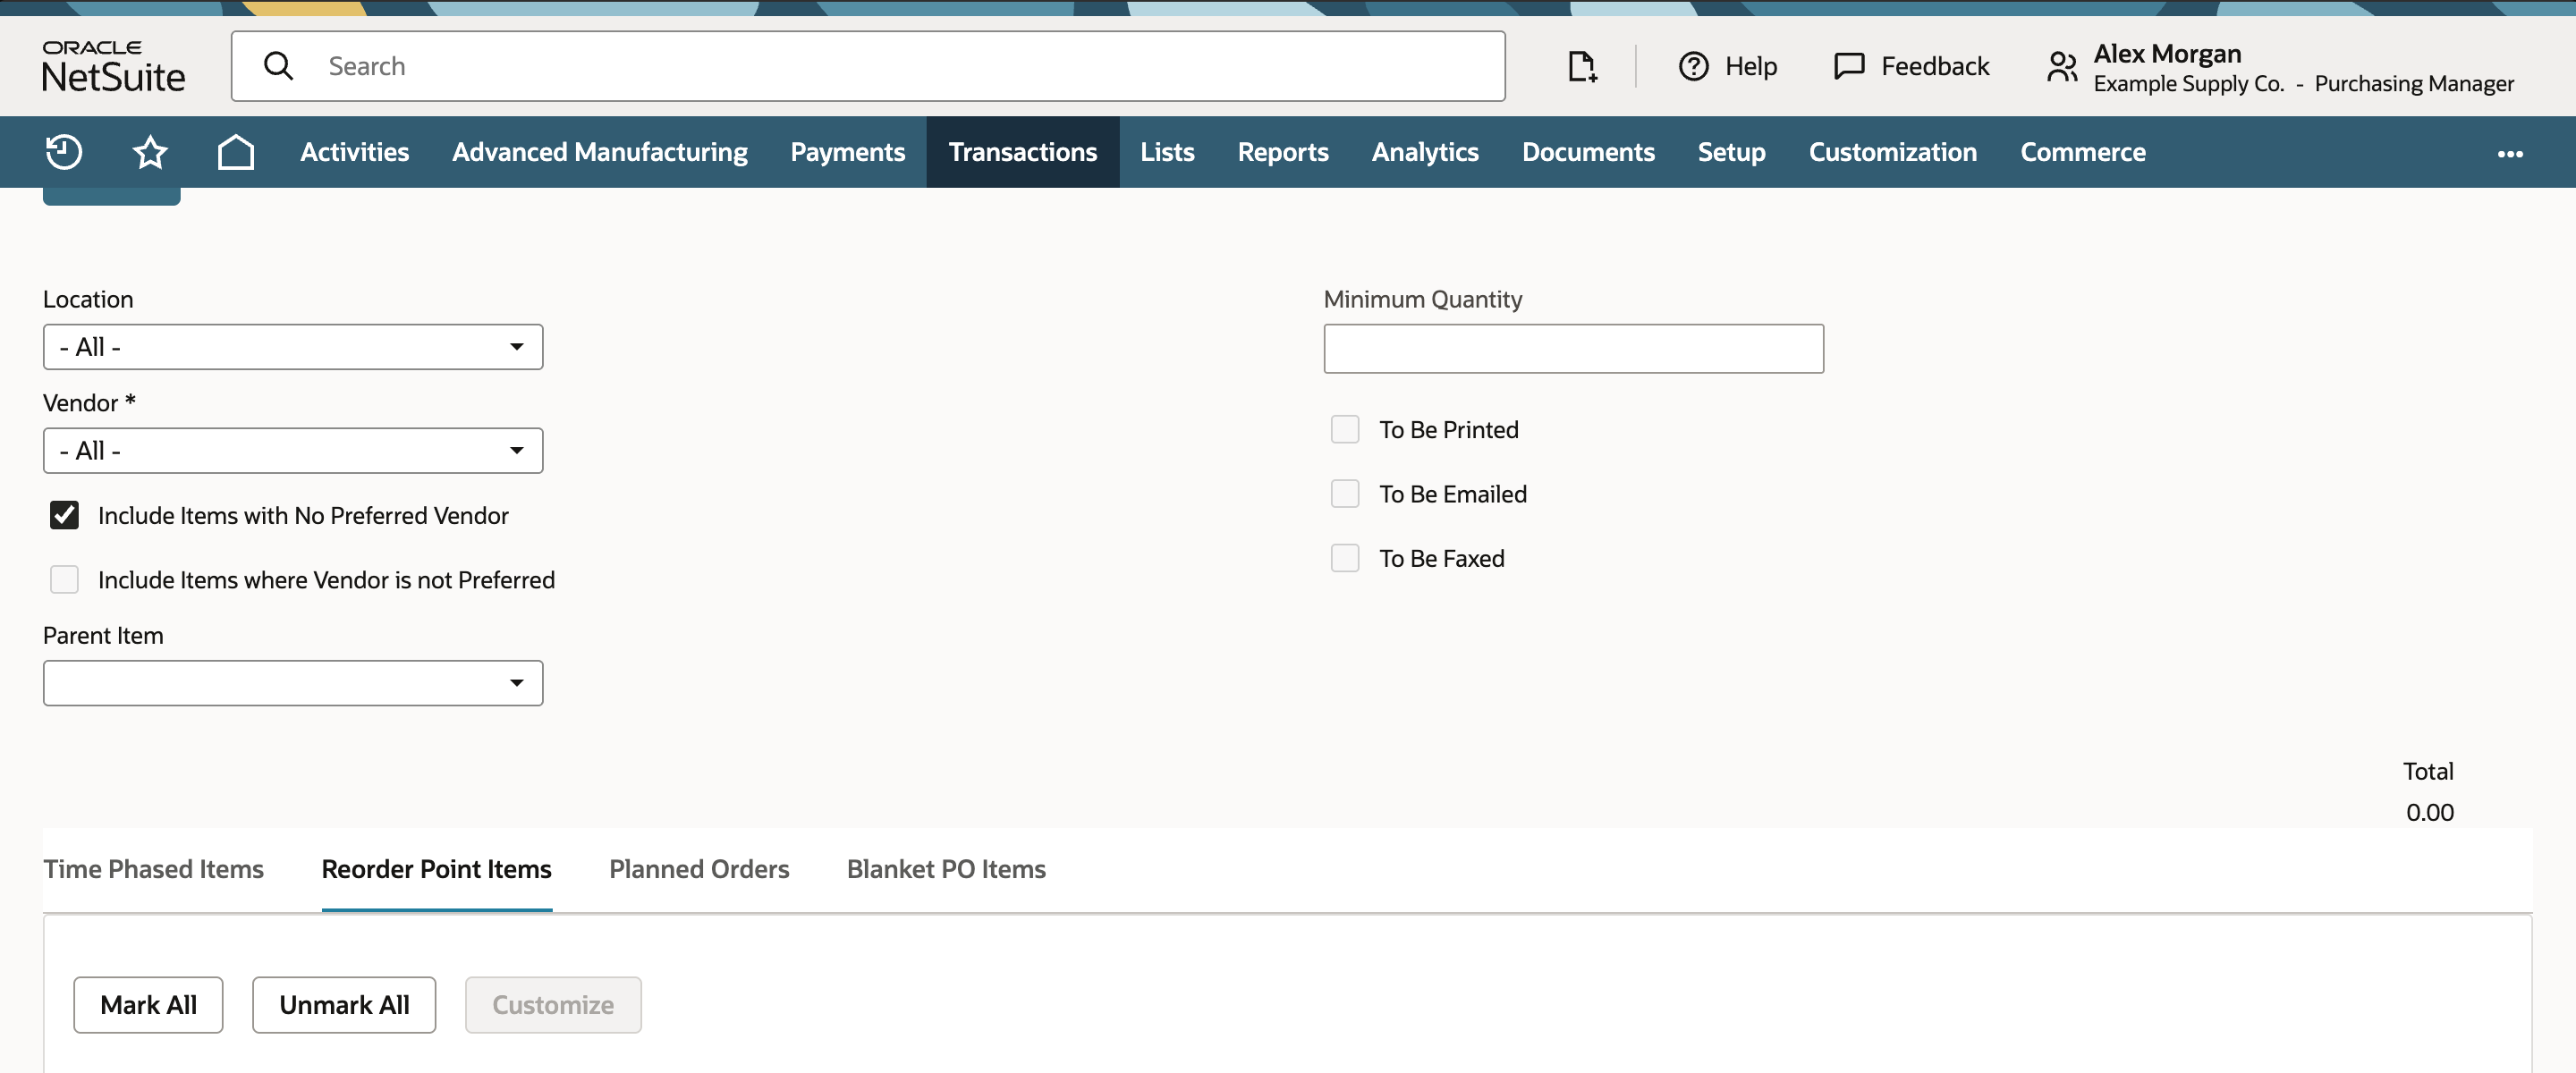Open the user role switcher icon

coord(2062,67)
